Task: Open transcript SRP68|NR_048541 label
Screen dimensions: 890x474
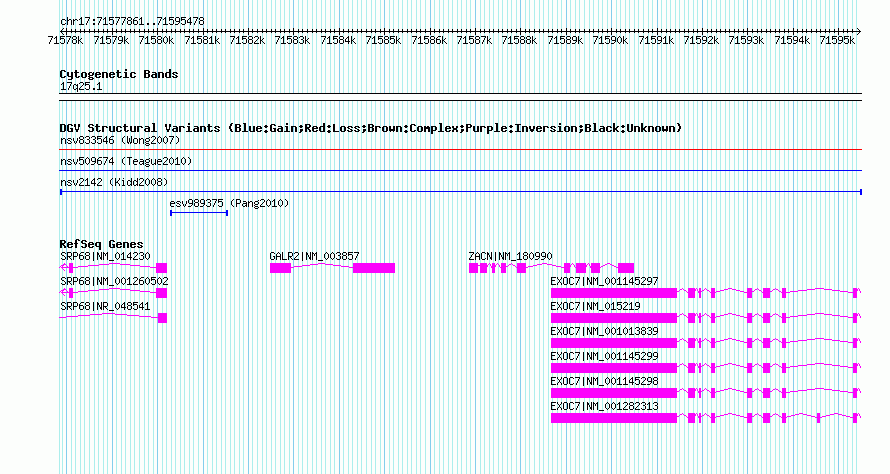Action: point(105,307)
